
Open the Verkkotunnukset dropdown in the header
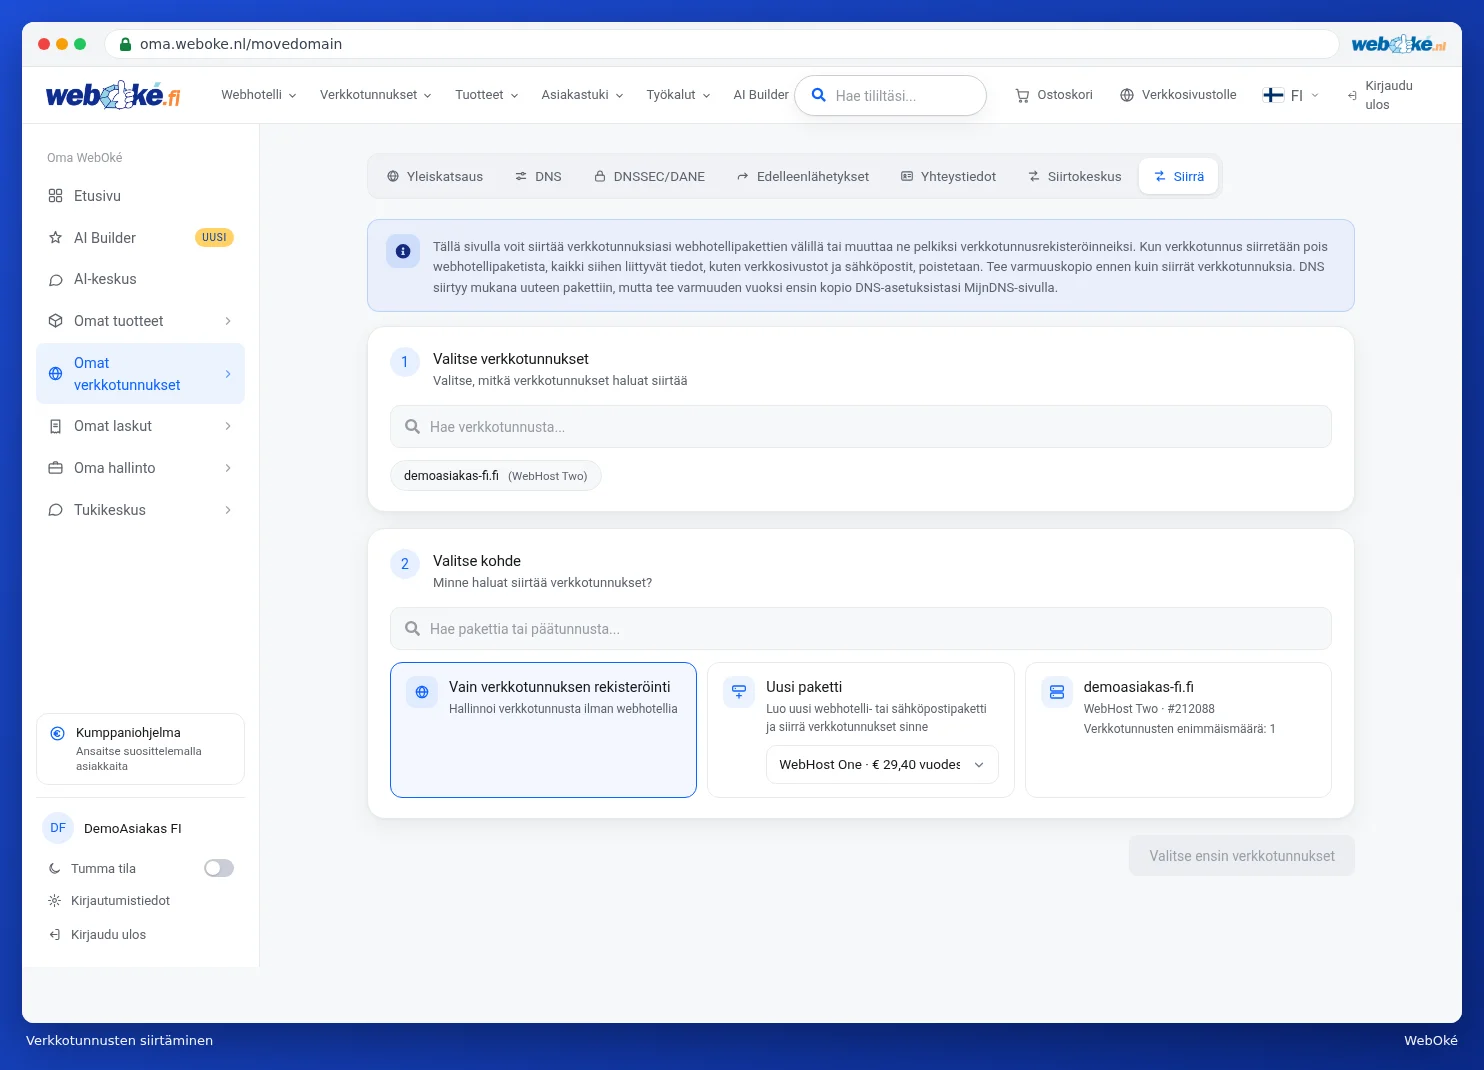pos(376,95)
